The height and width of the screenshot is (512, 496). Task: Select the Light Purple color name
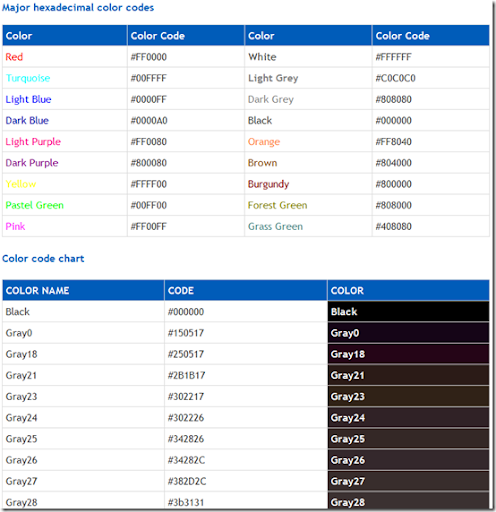coord(33,142)
